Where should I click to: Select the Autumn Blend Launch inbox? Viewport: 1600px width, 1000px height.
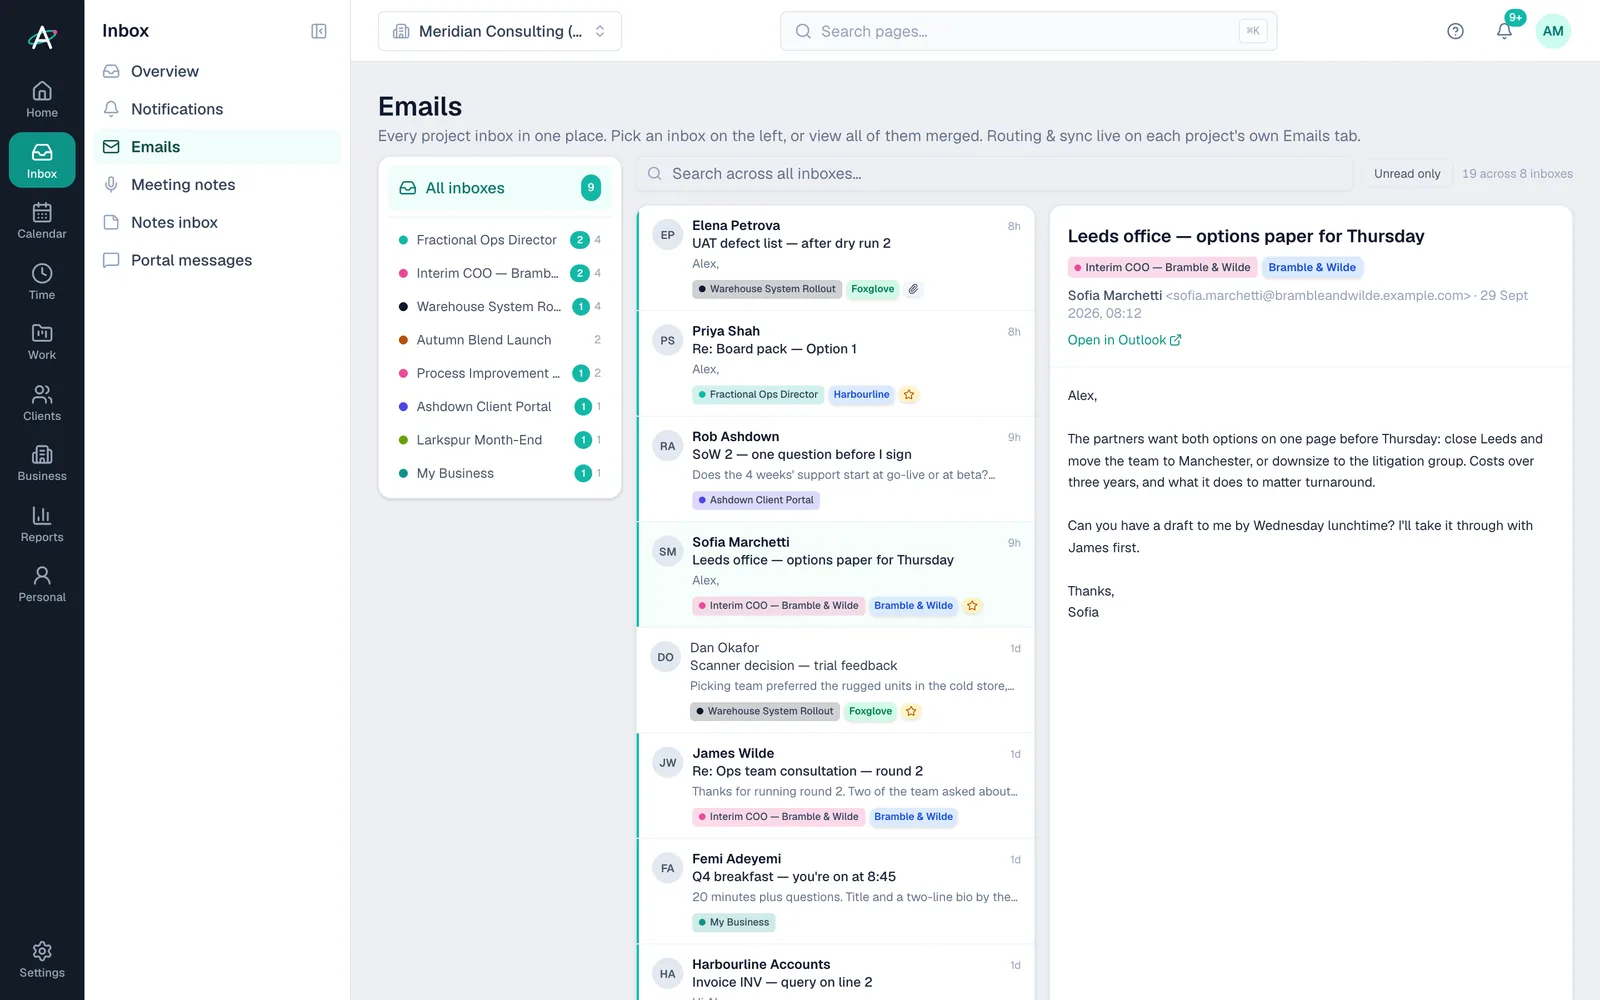[x=500, y=340]
